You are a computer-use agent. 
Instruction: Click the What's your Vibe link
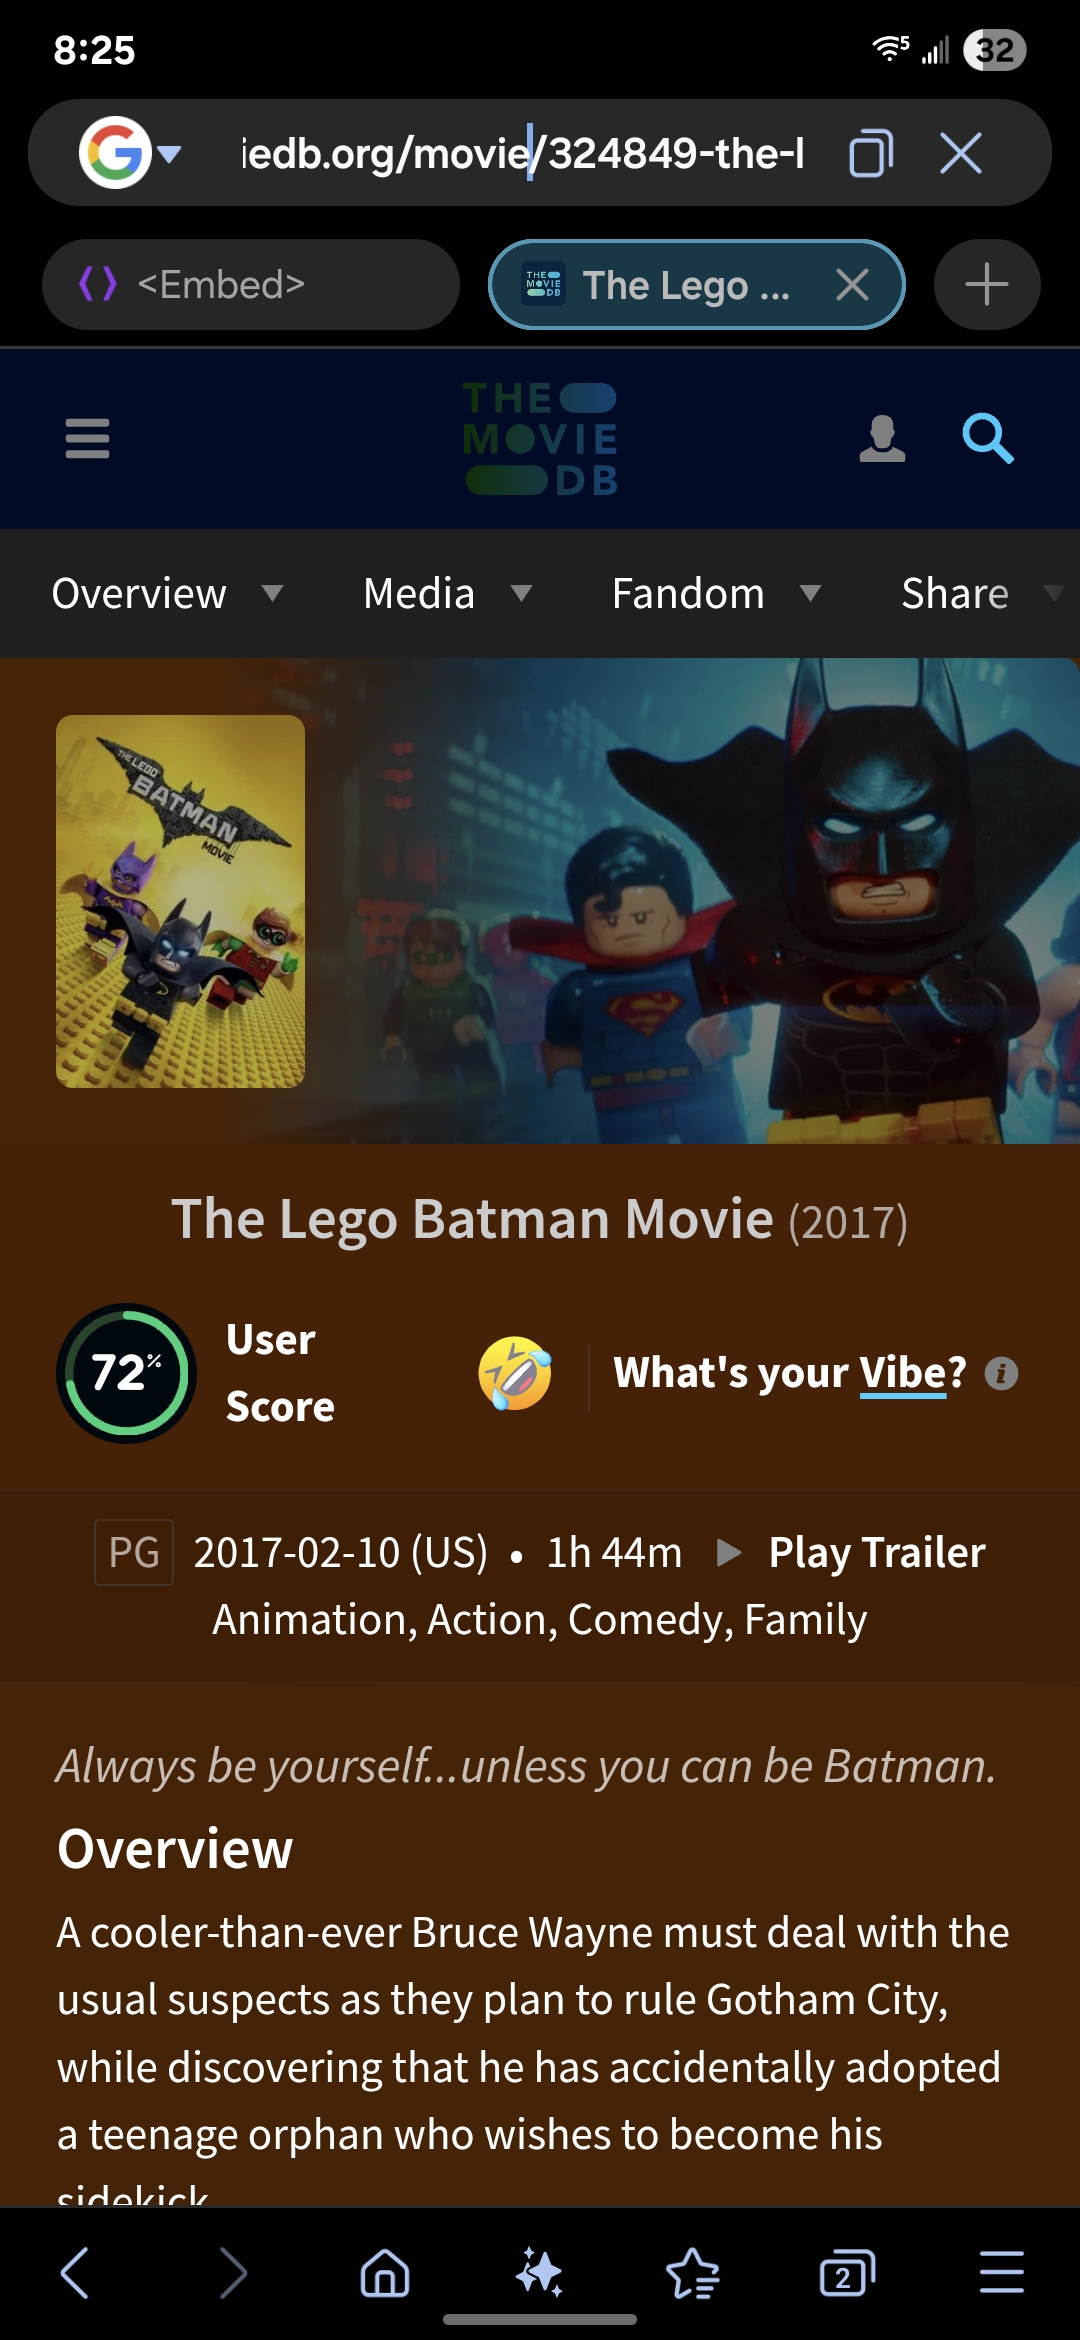pyautogui.click(x=790, y=1373)
